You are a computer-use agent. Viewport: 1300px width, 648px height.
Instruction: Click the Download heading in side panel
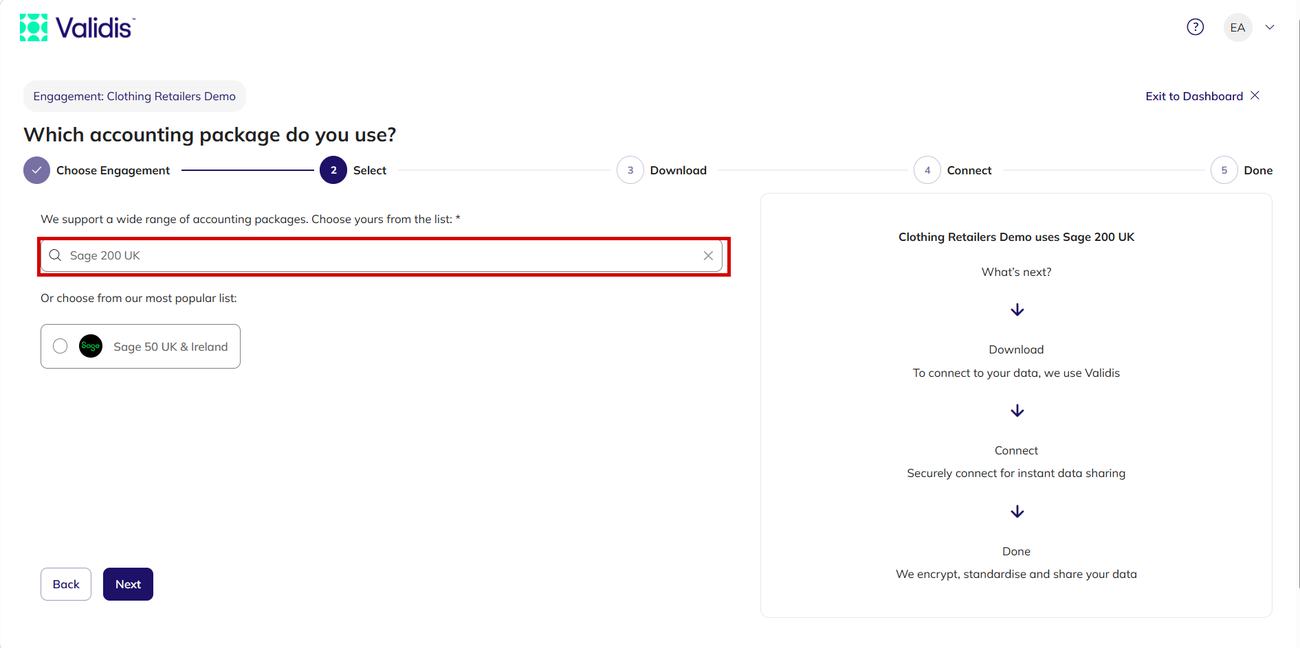click(1016, 349)
